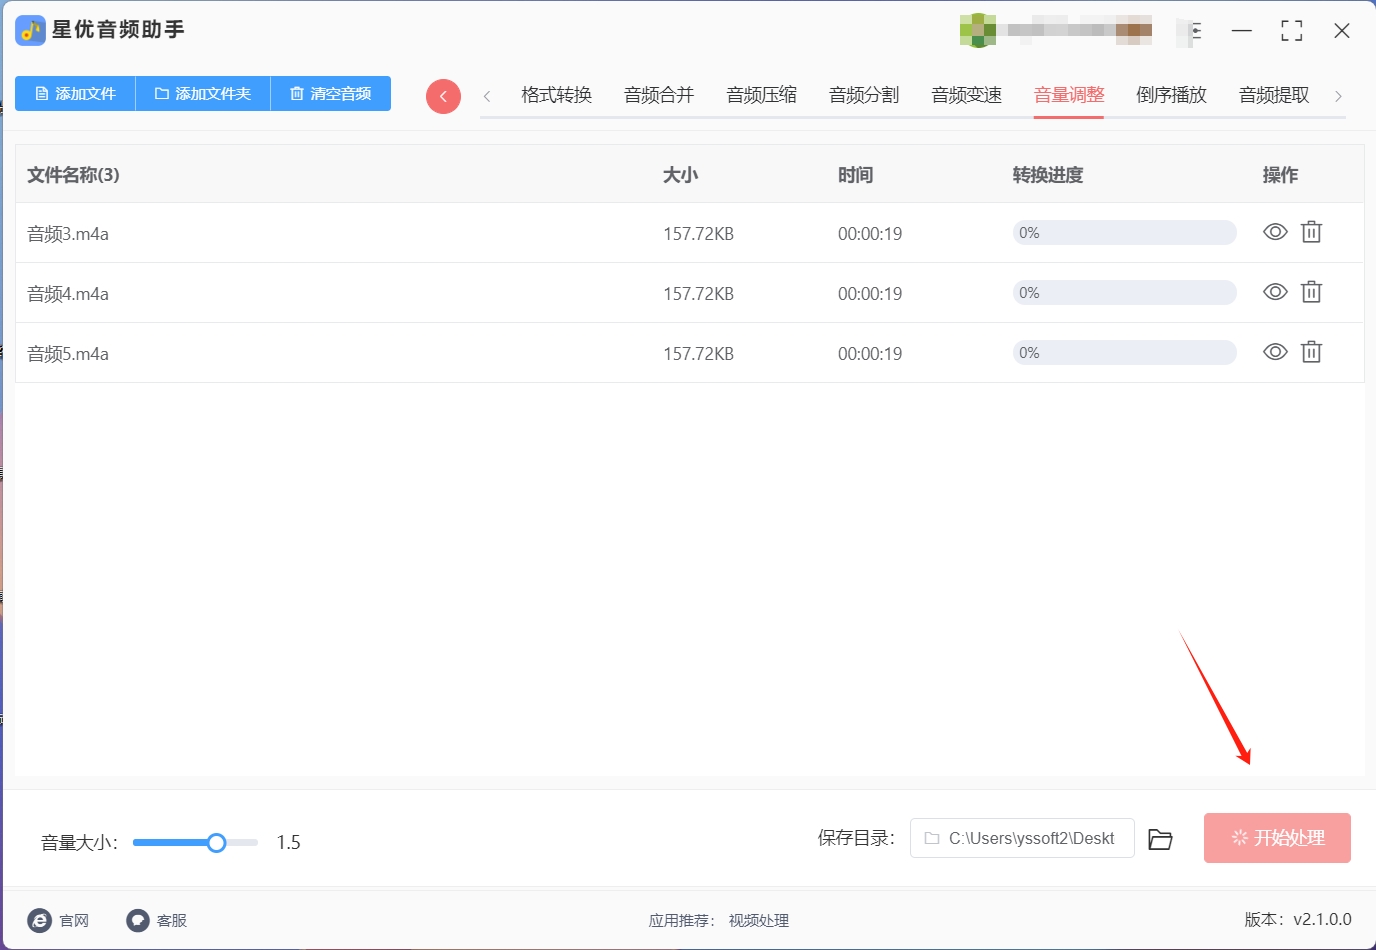Click the red back arrow button
Screen dimensions: 1376x950
click(x=443, y=96)
